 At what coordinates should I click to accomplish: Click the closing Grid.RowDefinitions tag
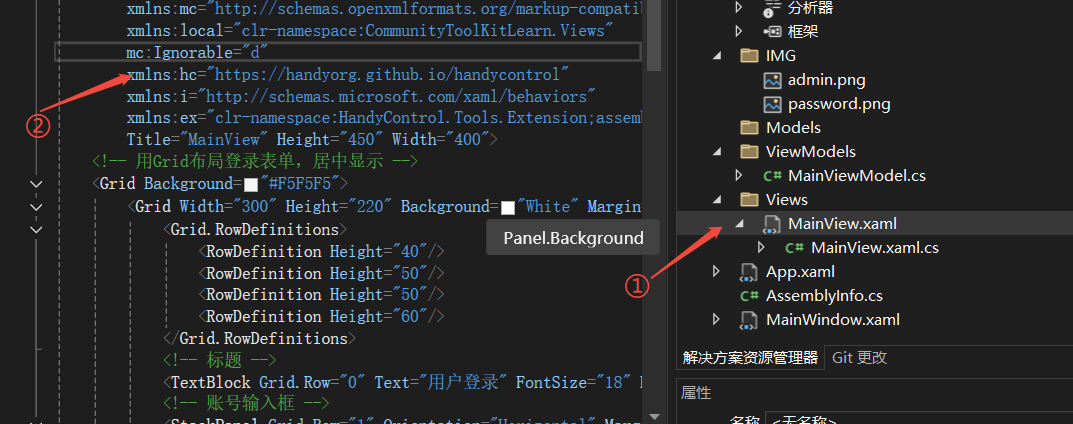(x=259, y=339)
